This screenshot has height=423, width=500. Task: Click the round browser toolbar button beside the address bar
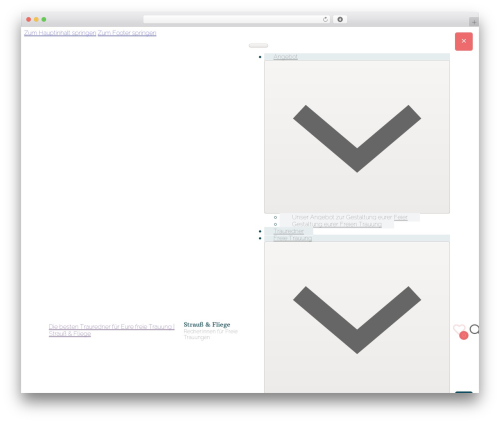point(340,19)
